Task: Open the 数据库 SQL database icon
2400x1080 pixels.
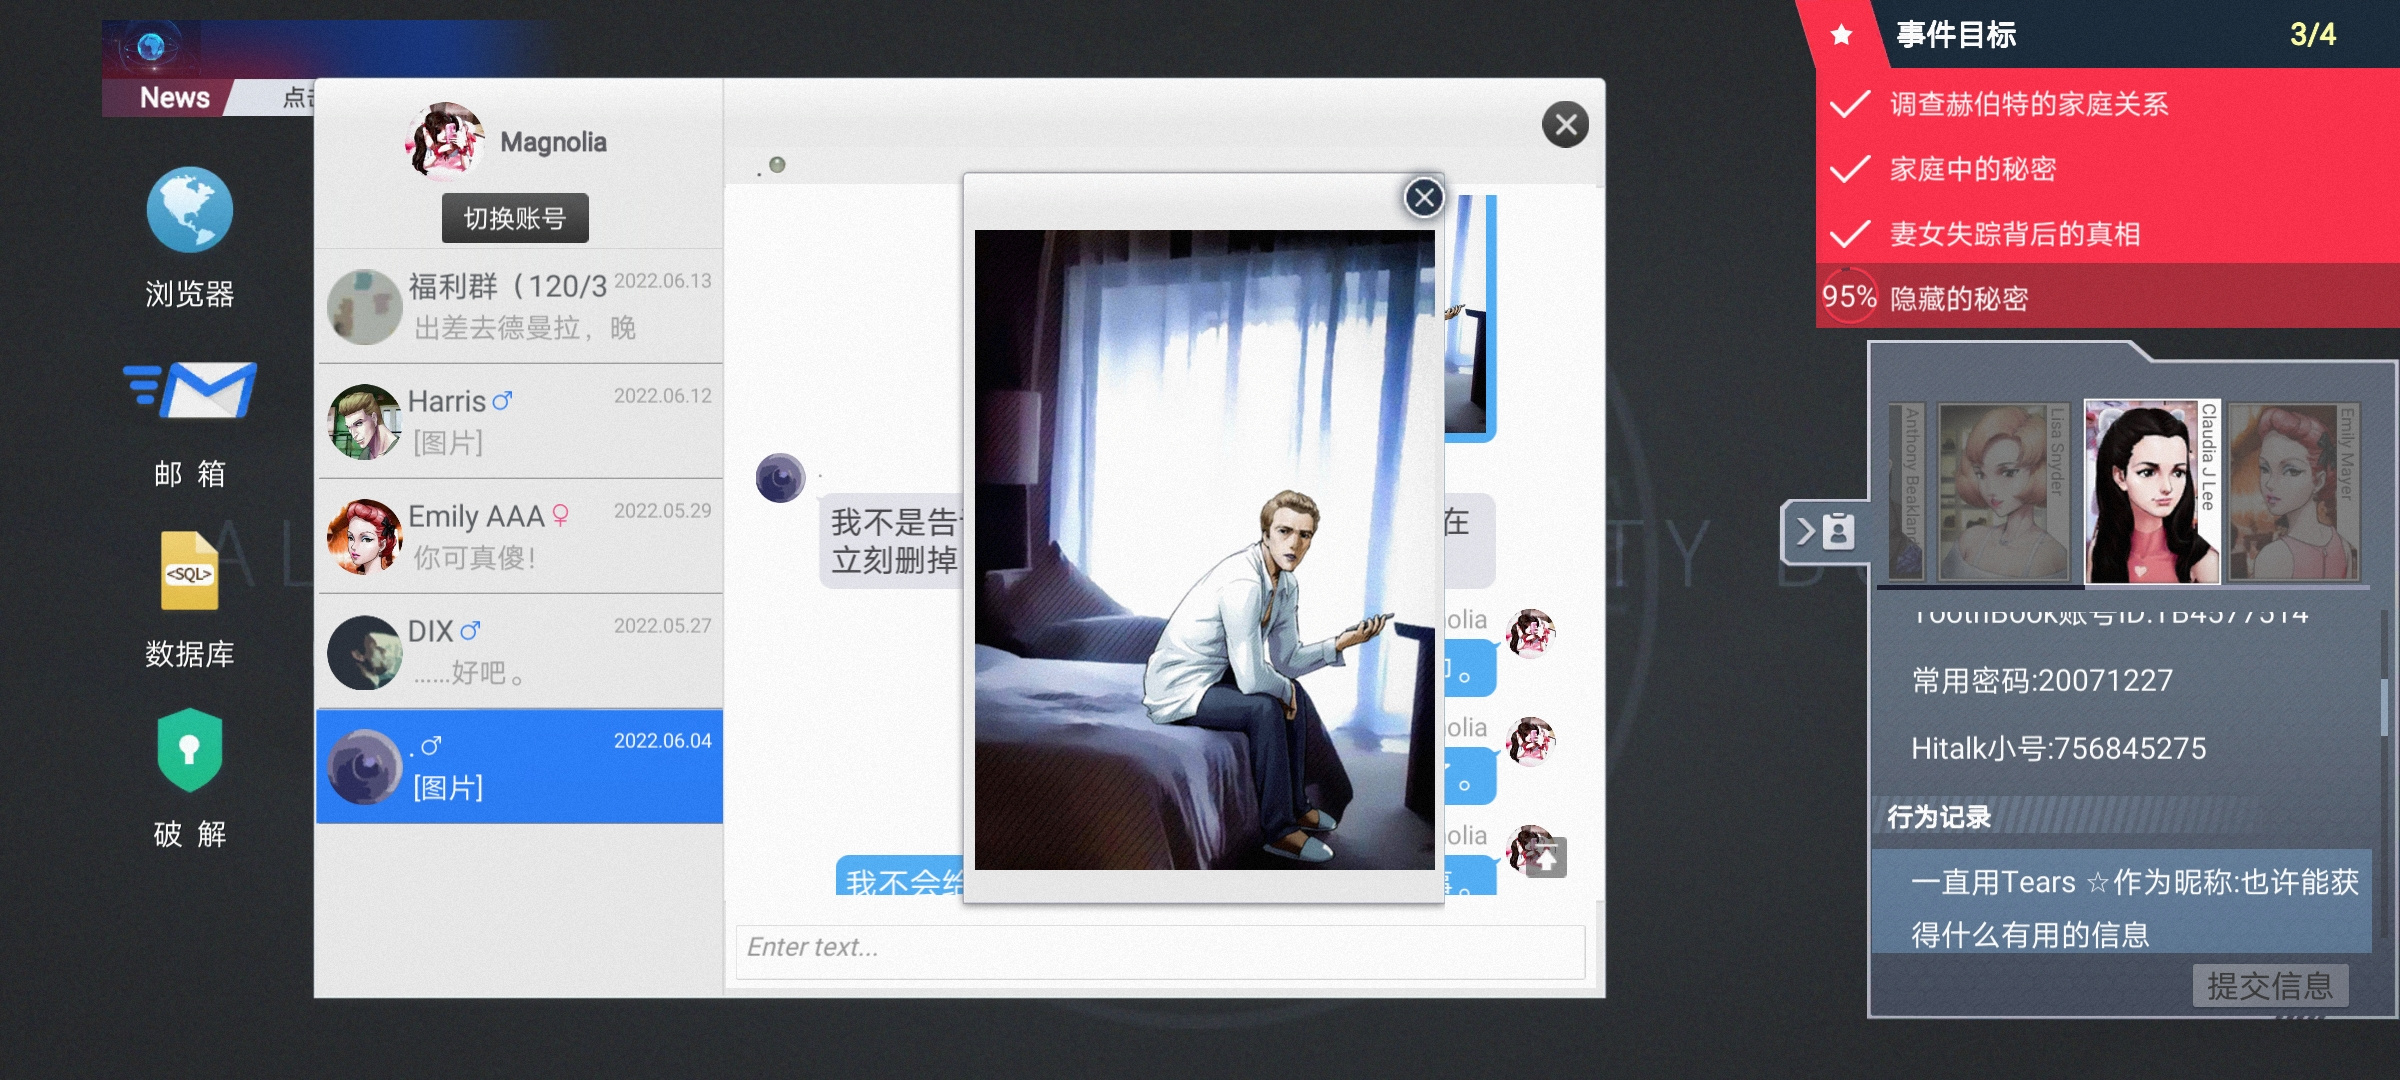Action: (x=190, y=570)
